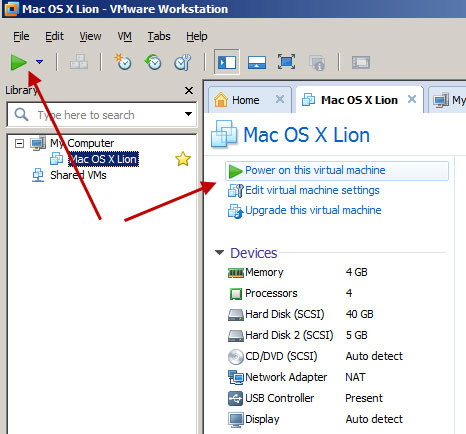Toggle the favorite star for Mac OS X Lion
466x434 pixels.
point(183,159)
